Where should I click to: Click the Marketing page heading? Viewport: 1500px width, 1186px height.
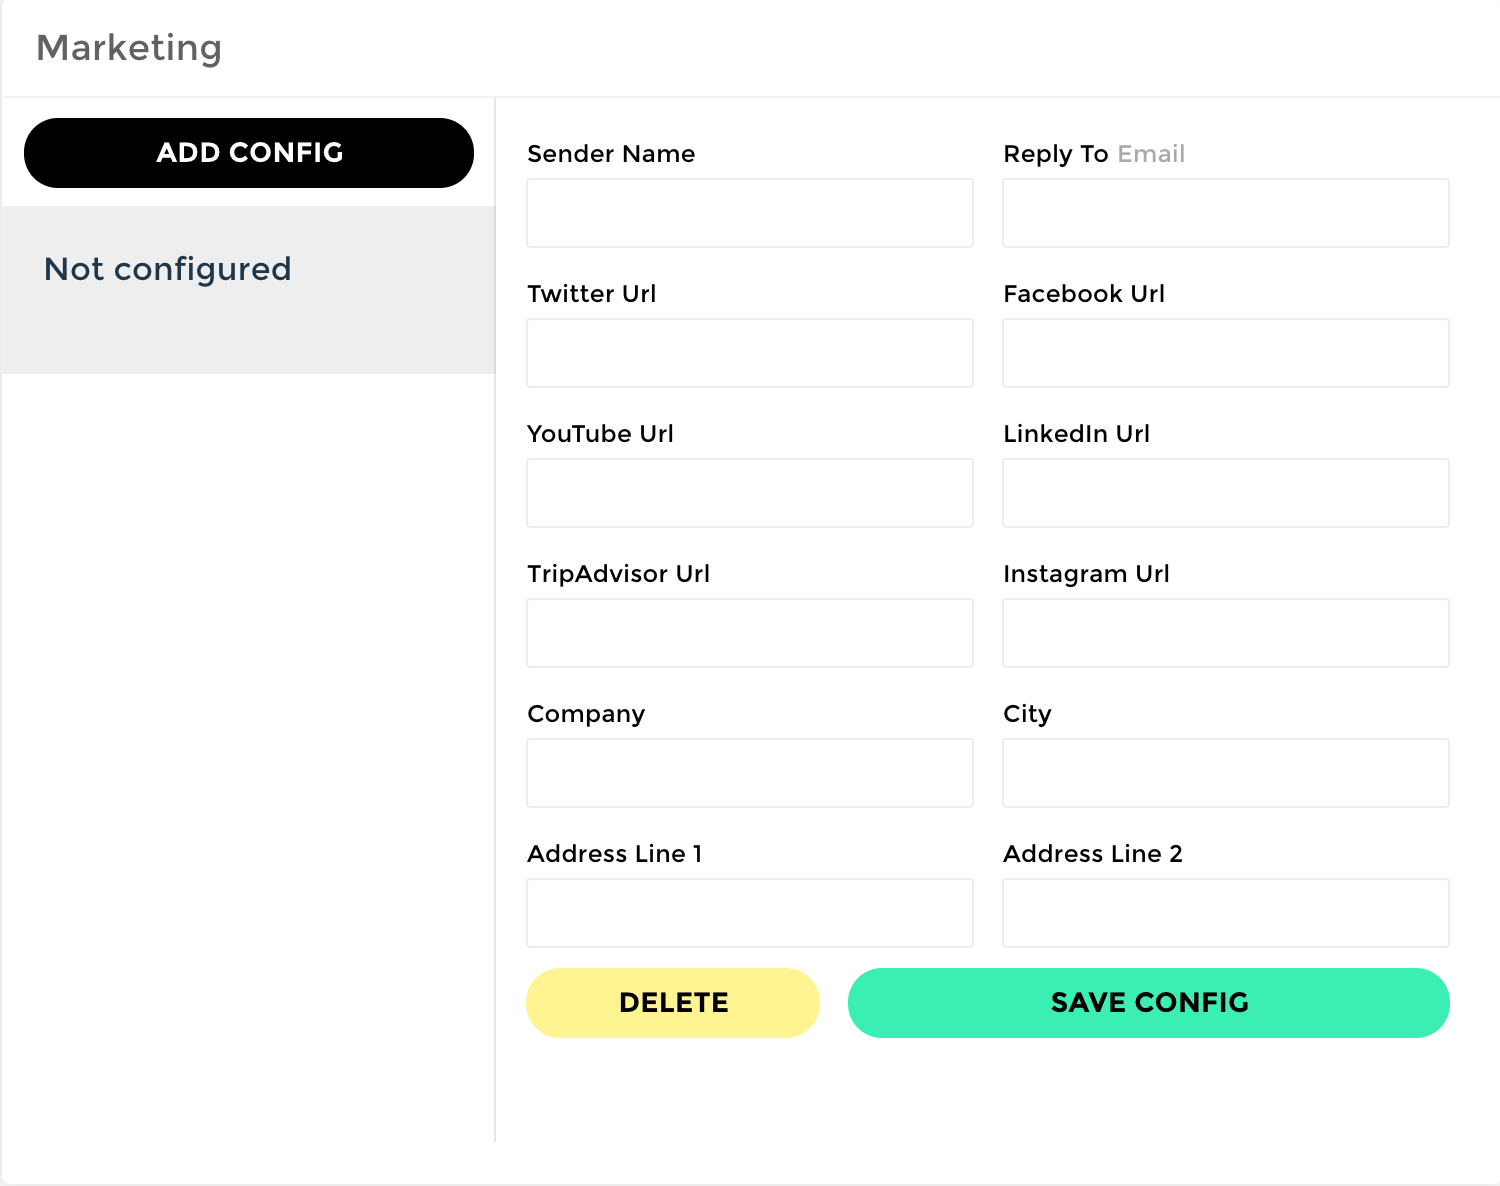point(129,48)
